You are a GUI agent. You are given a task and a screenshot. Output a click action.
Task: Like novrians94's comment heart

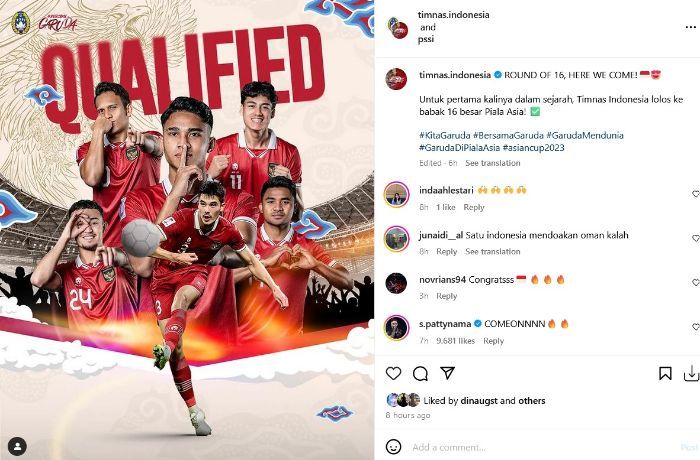(x=696, y=283)
